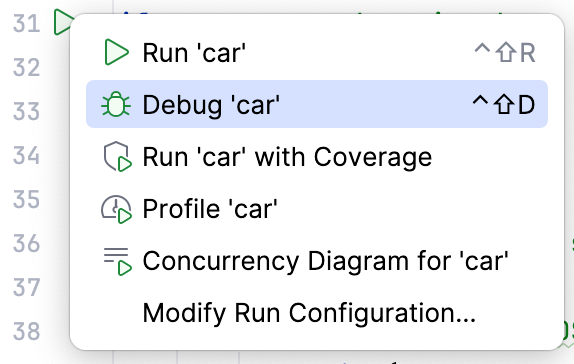Click the bug icon for Debug 'car'
574x364 pixels.
116,104
